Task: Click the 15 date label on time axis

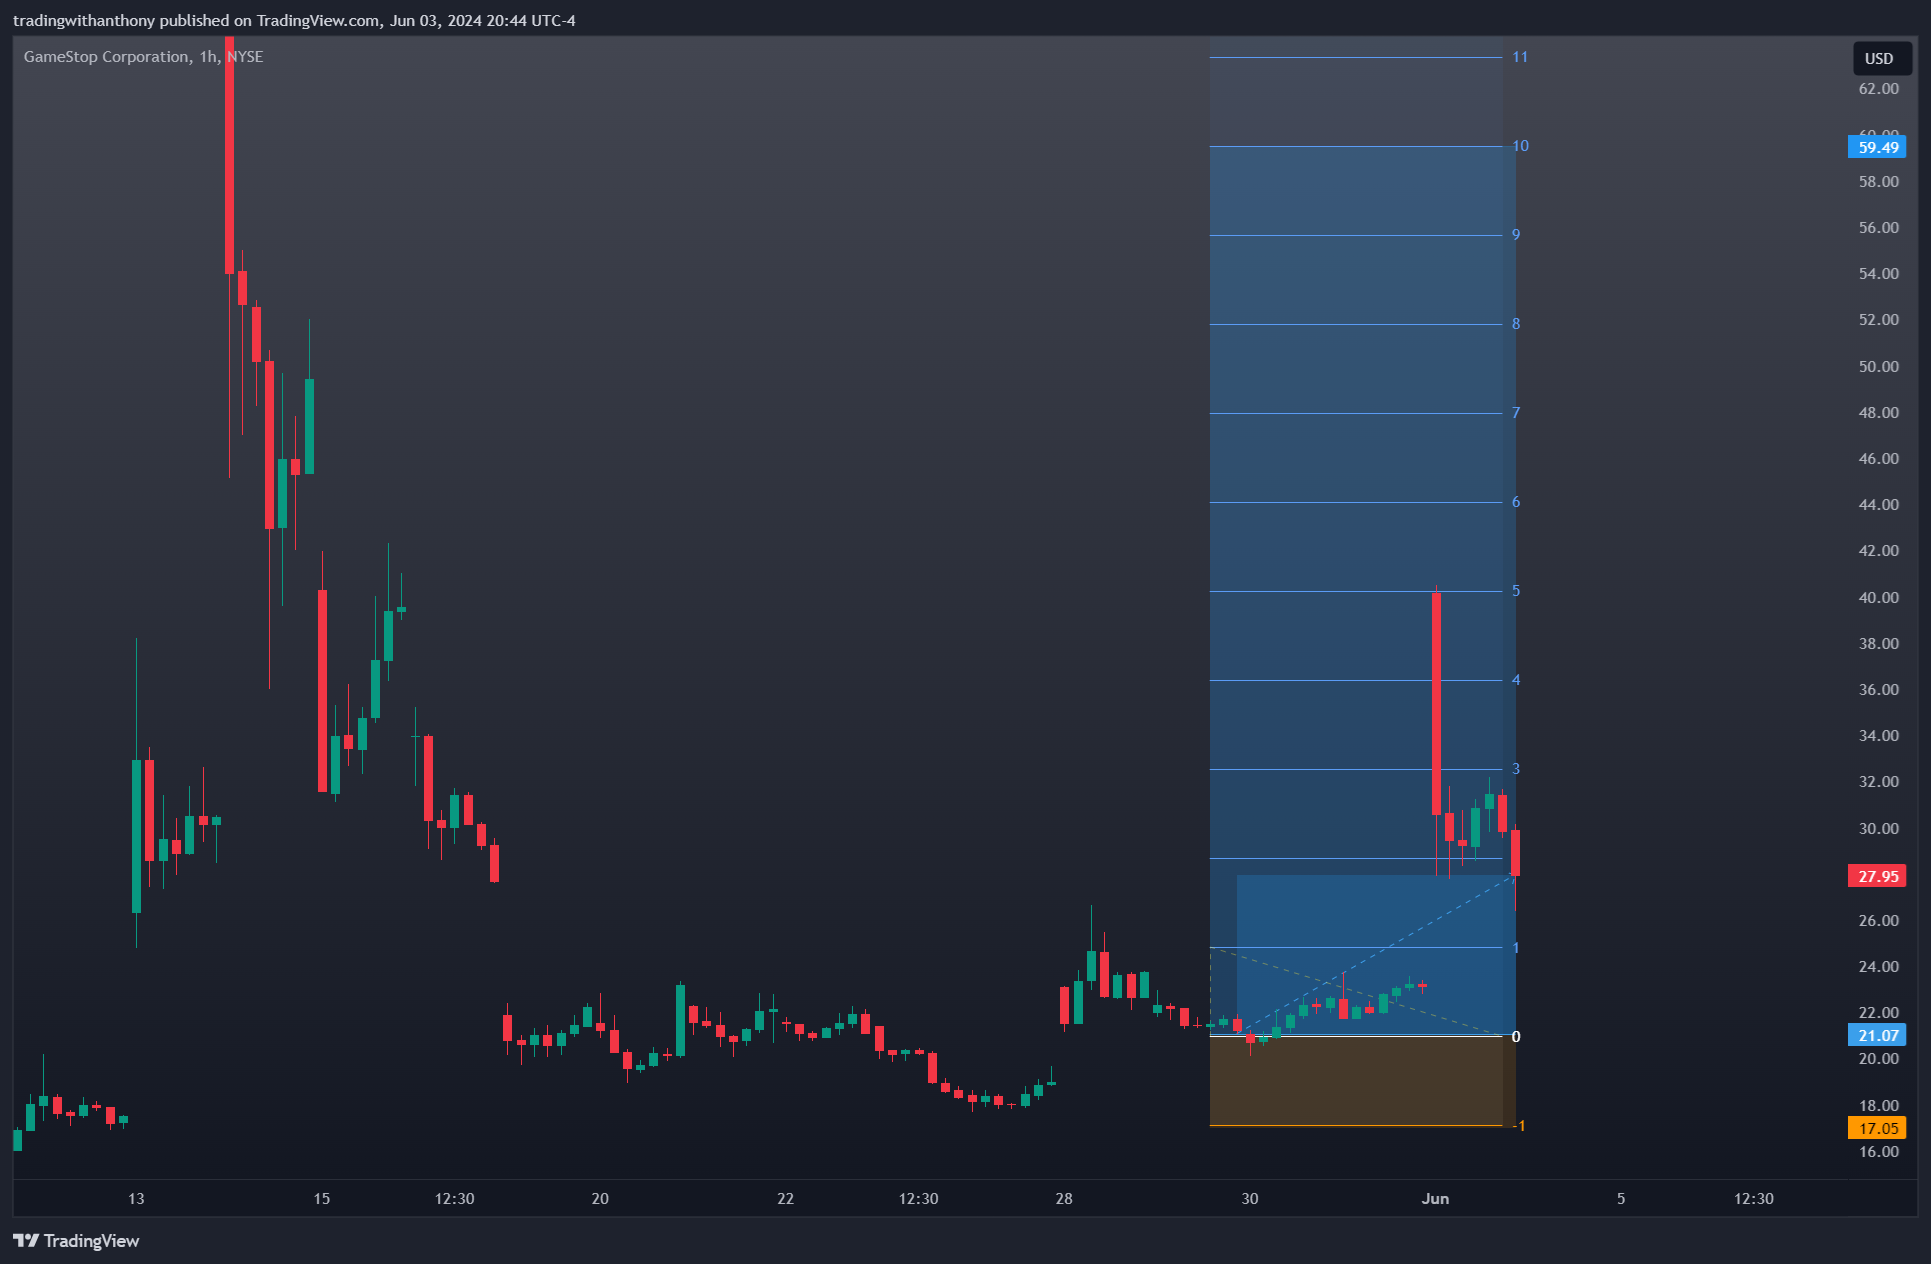Action: (321, 1198)
